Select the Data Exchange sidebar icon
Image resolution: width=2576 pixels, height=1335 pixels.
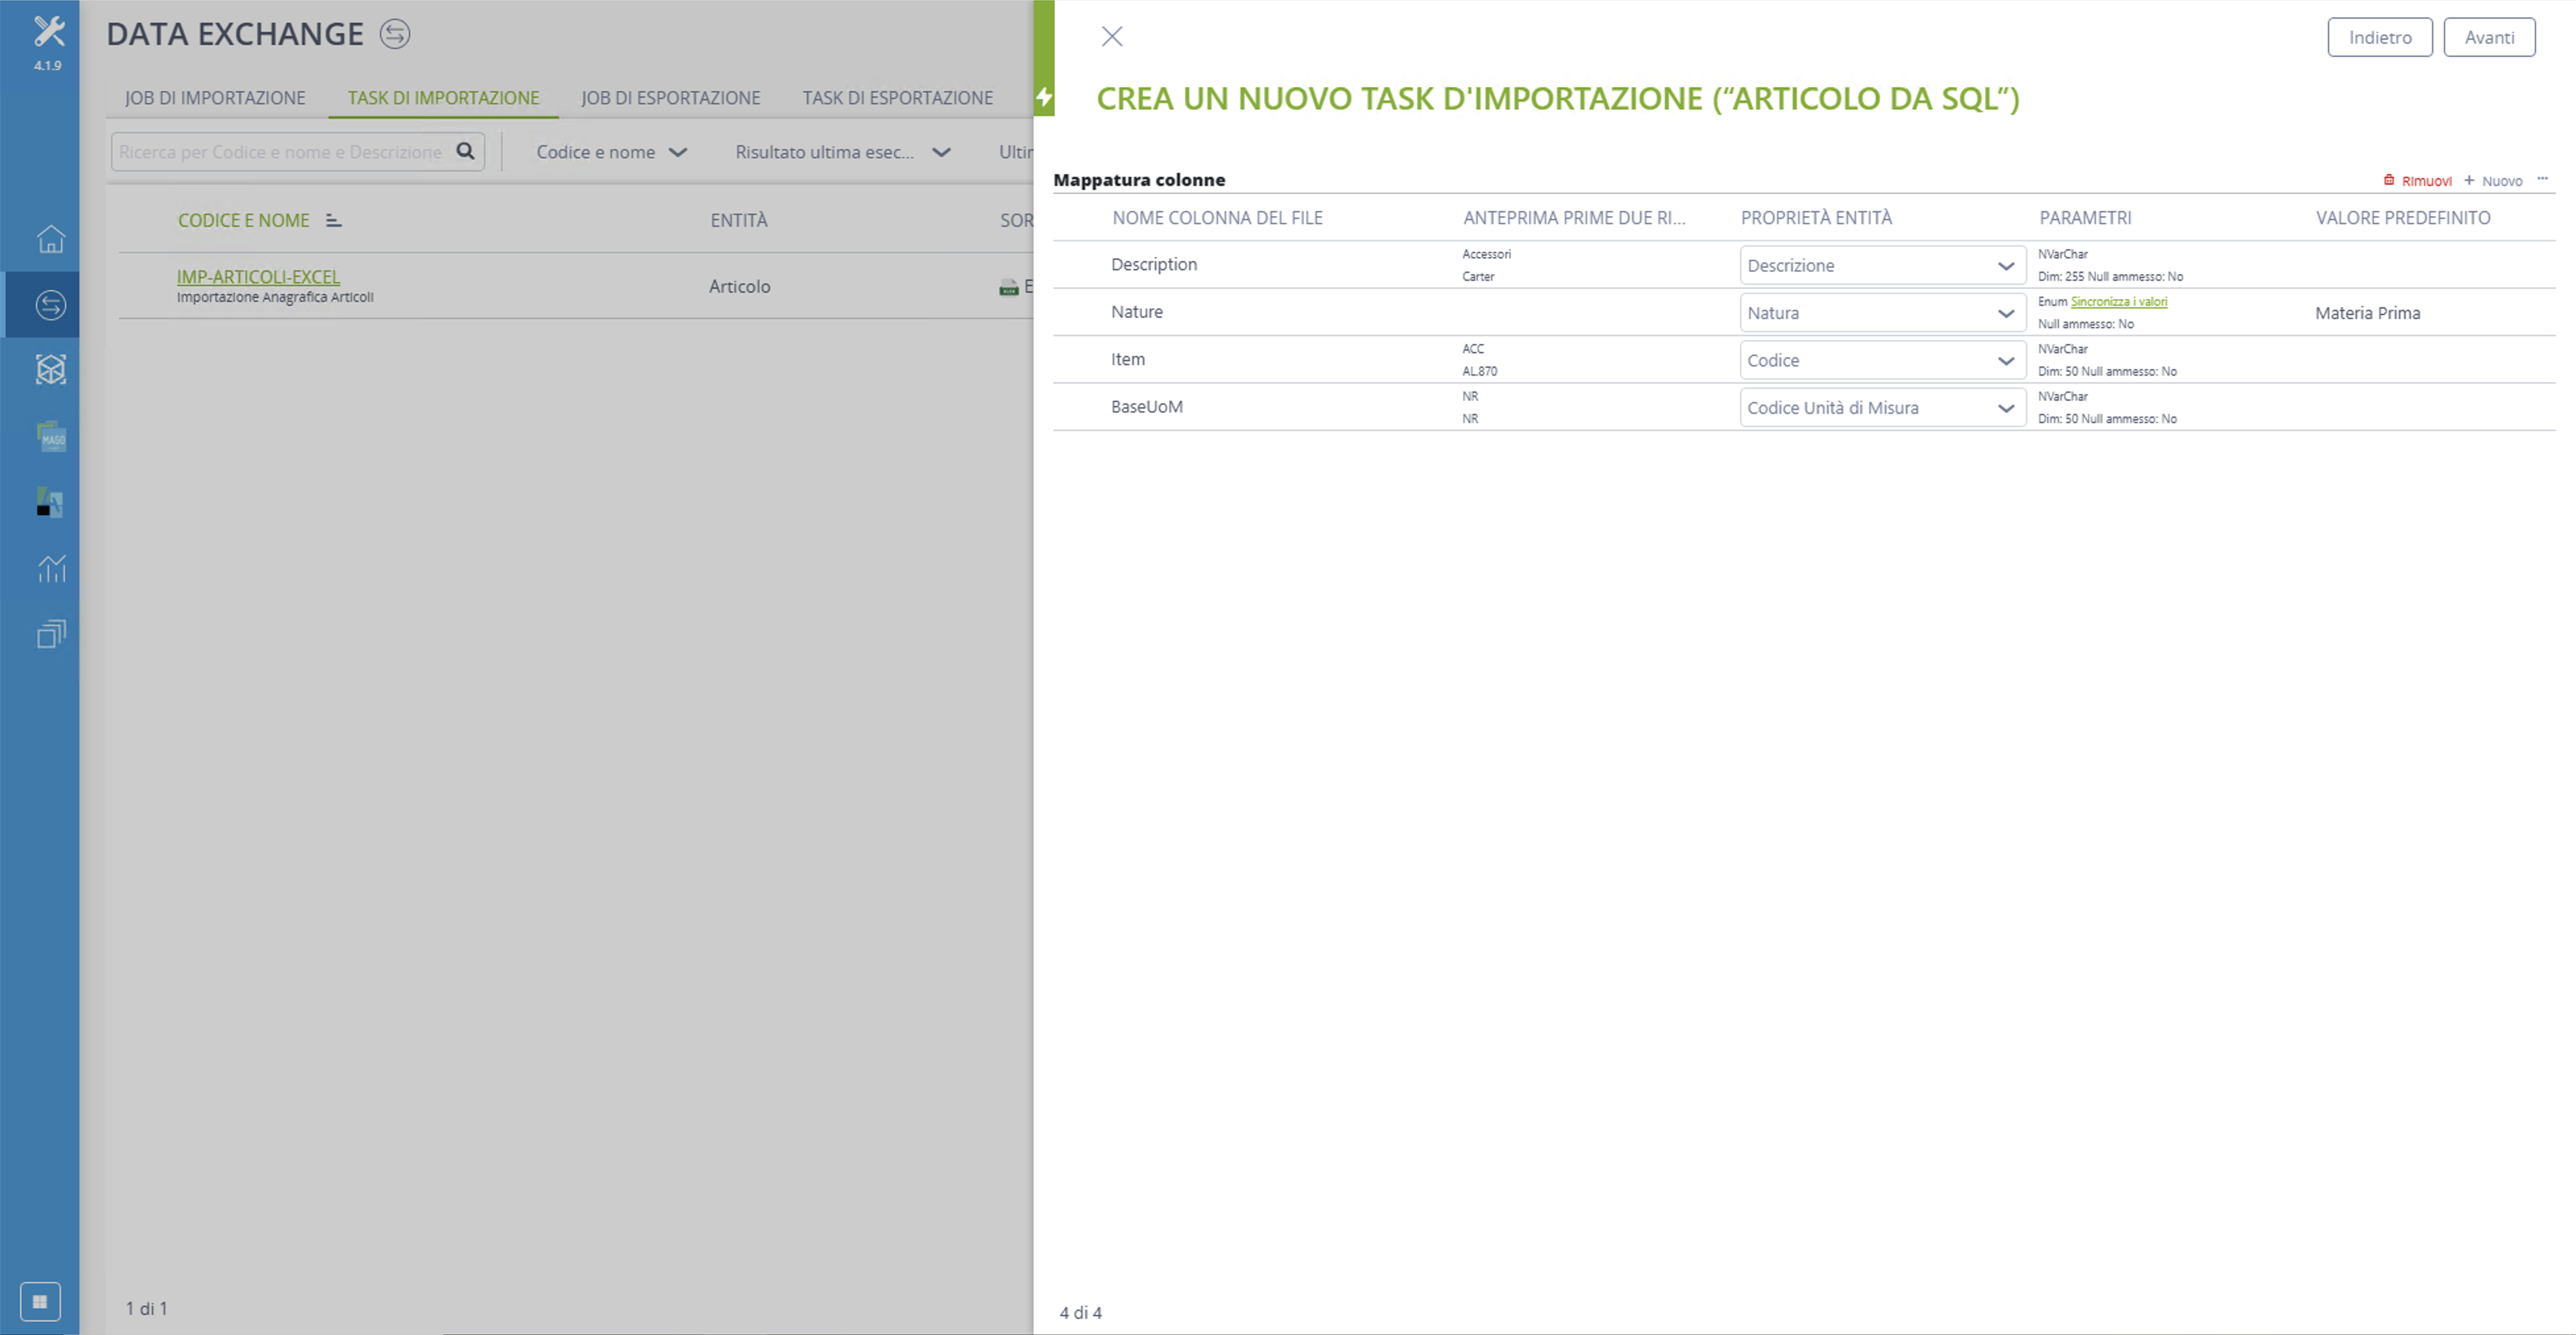[x=51, y=305]
